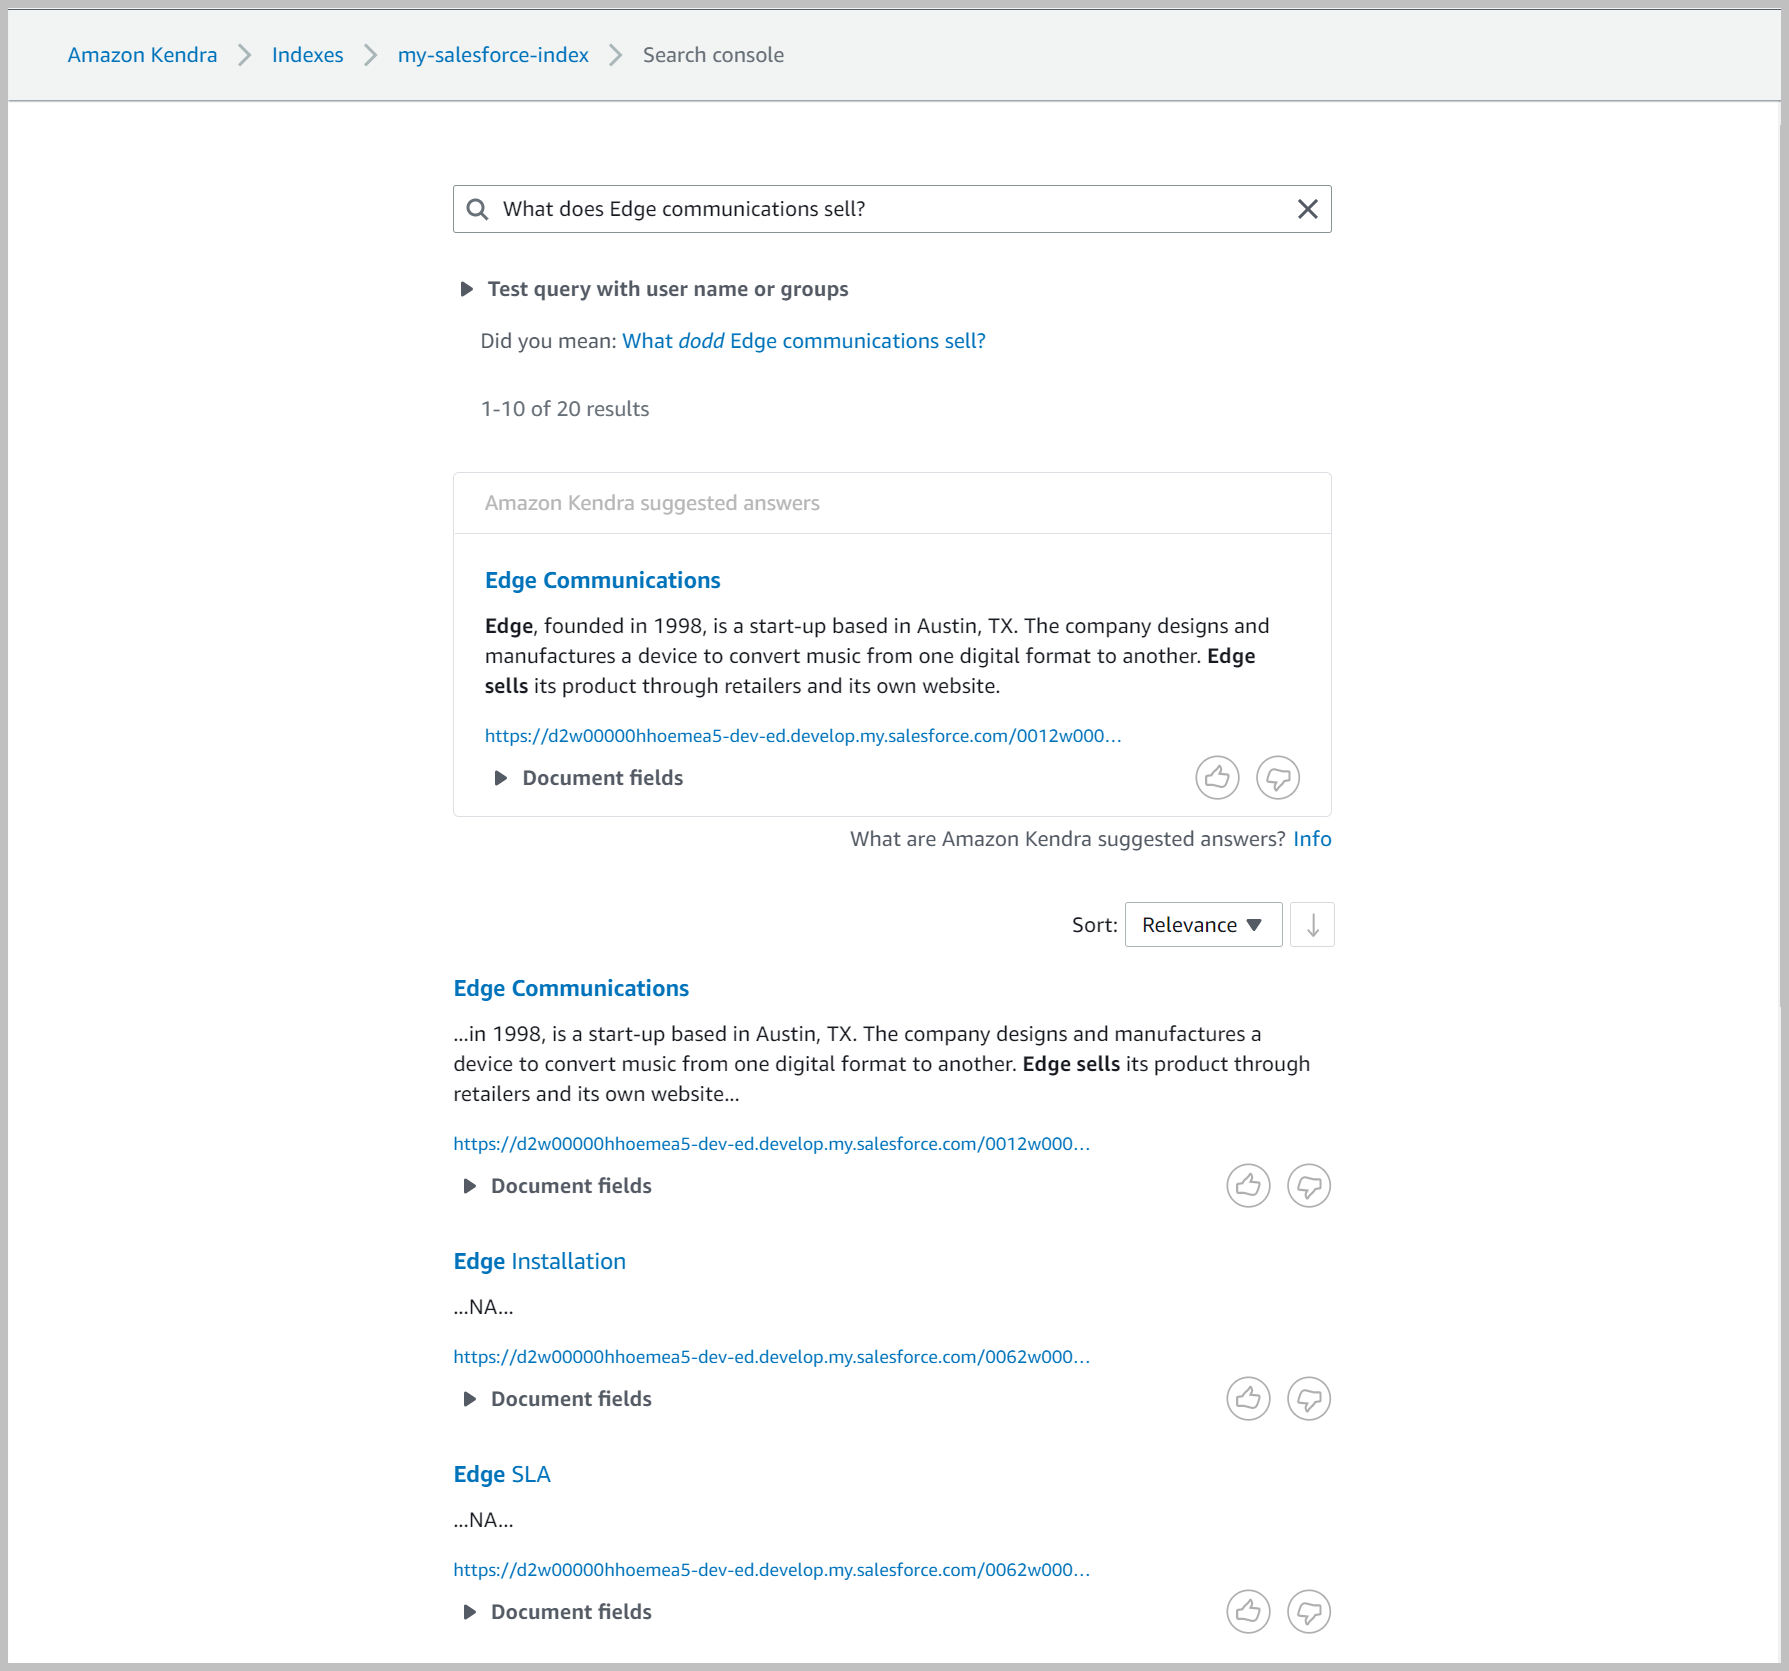1789x1671 pixels.
Task: Open URL under Edge SLA result
Action: [772, 1570]
